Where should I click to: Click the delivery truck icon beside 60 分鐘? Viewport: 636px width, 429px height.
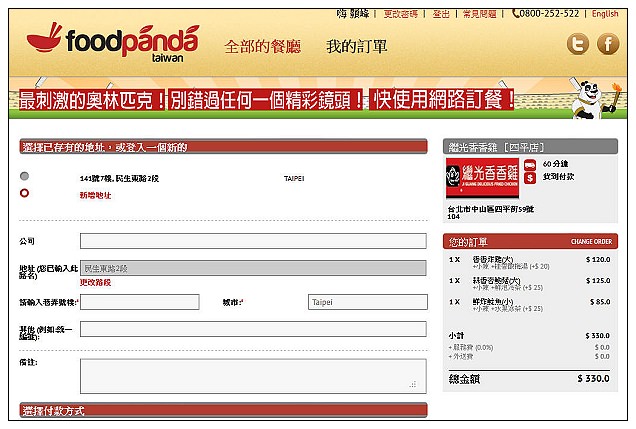(x=530, y=165)
